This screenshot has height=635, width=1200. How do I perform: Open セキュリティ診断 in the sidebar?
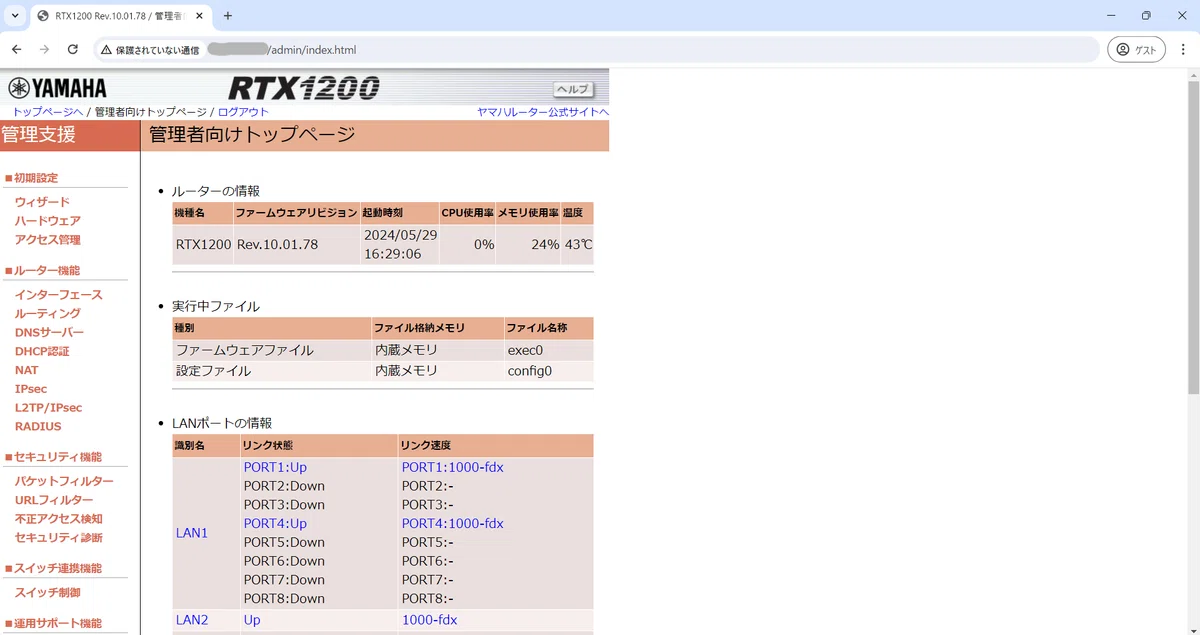point(58,538)
